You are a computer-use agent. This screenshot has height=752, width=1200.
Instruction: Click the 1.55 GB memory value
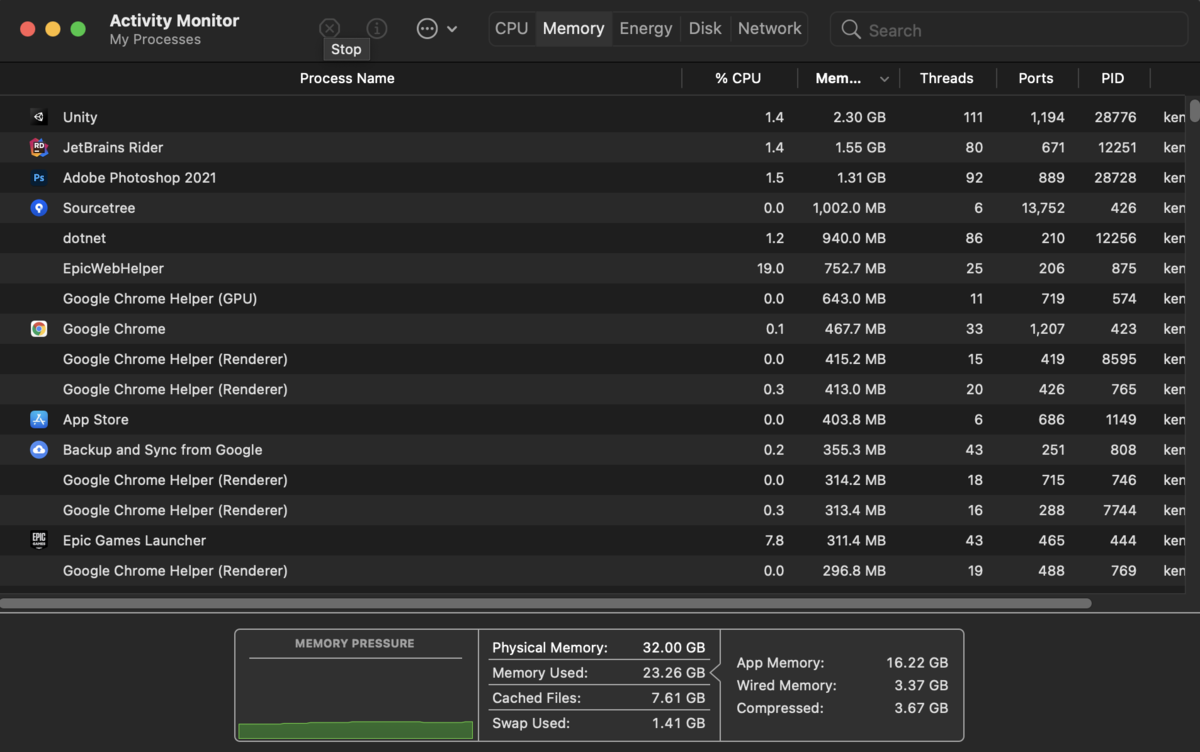pos(860,147)
